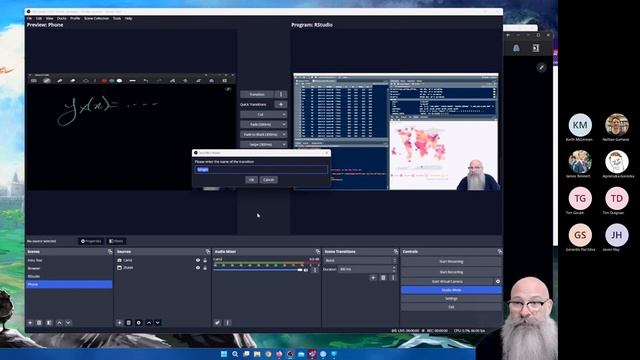Move source down in the Sources dock

coord(158,322)
